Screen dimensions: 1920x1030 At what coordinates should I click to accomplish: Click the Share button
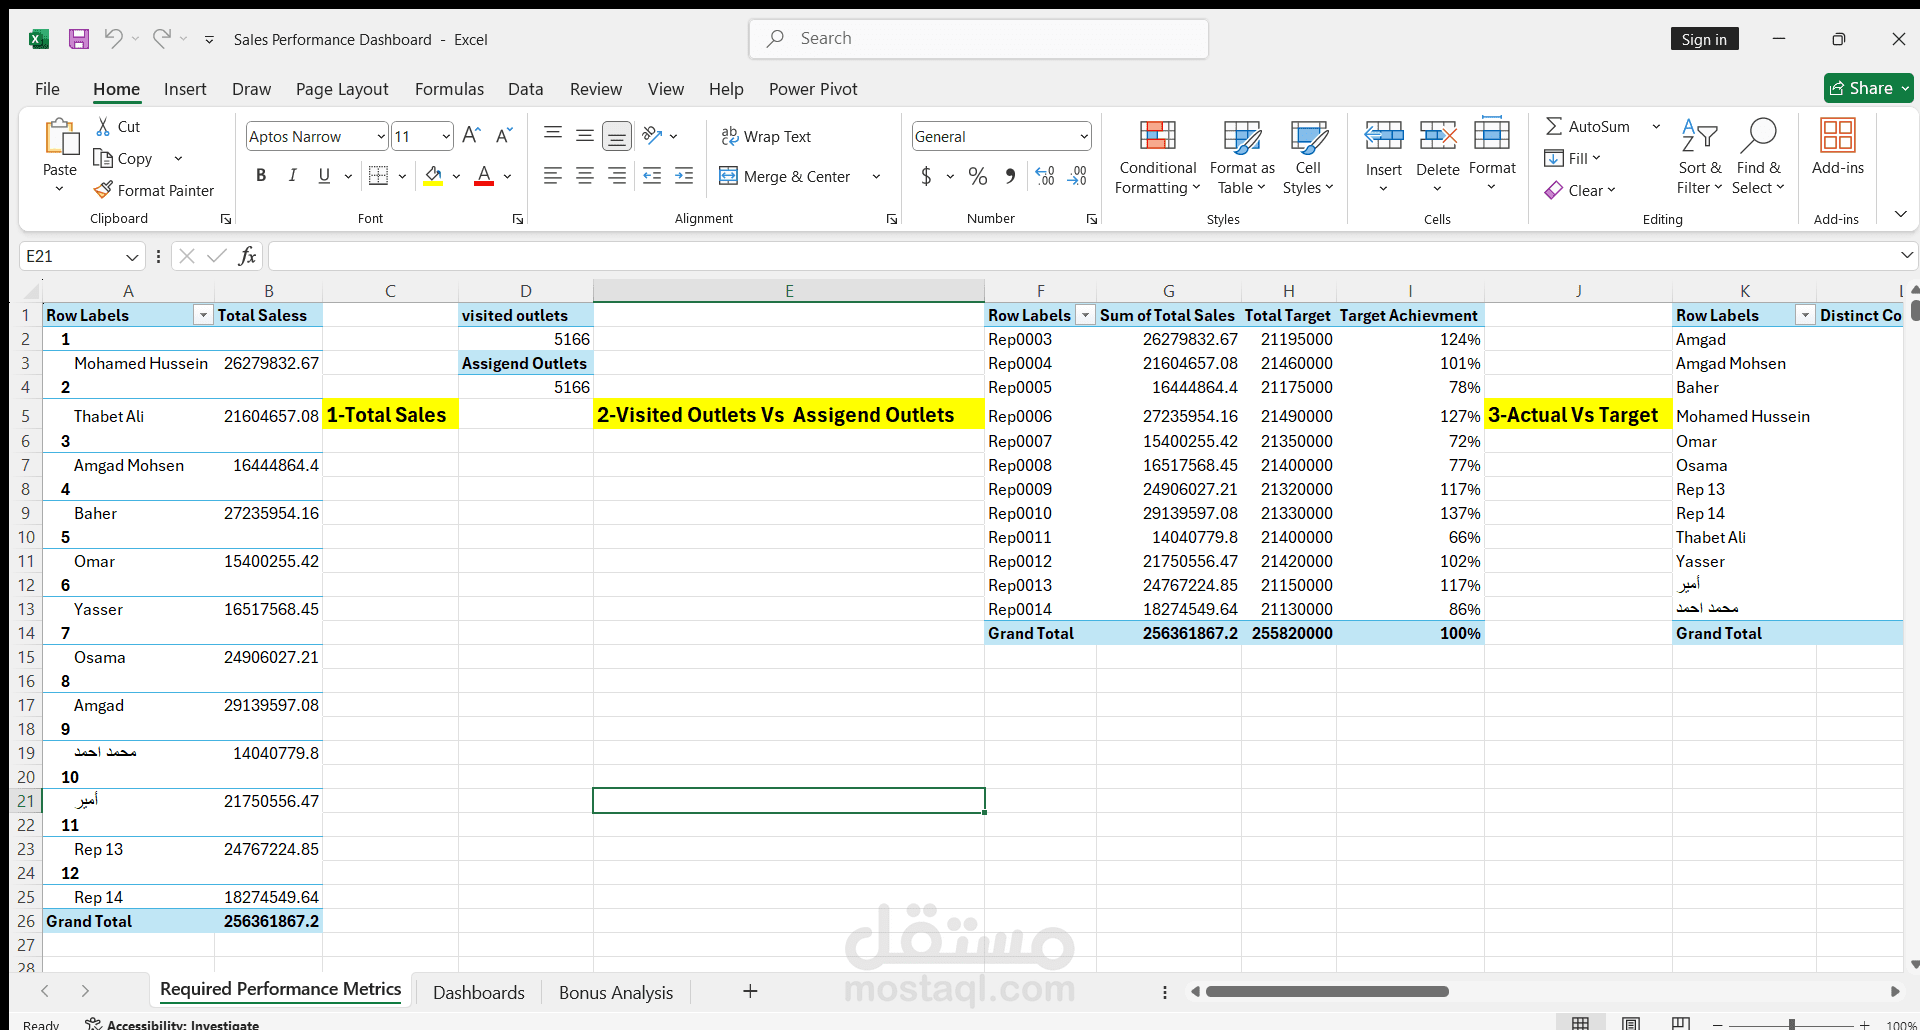[x=1868, y=88]
